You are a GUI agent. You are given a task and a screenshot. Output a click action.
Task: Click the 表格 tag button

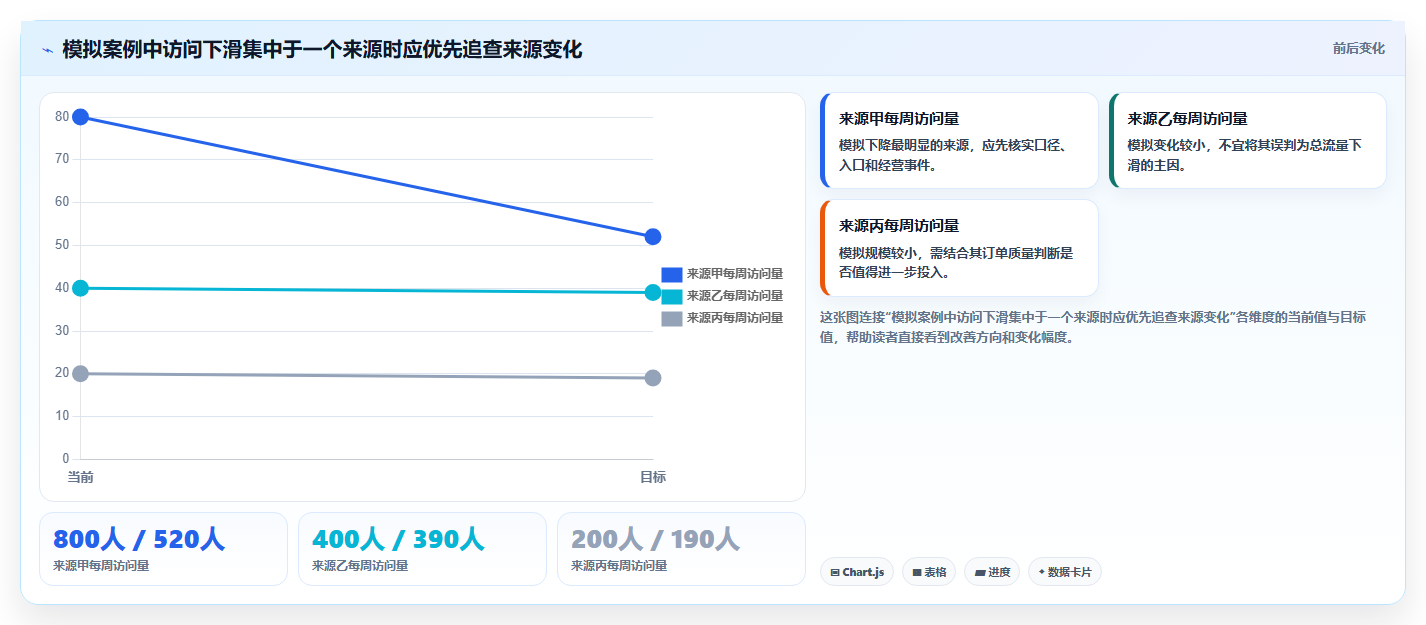(929, 572)
